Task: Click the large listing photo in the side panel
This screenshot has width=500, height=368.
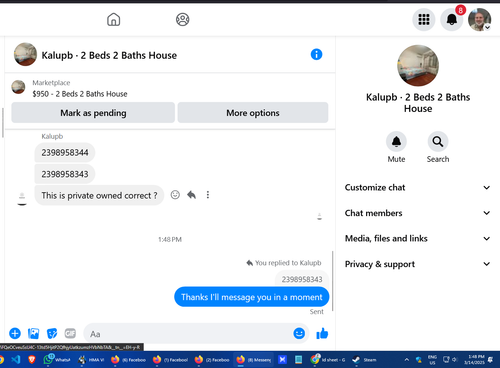Action: click(418, 66)
